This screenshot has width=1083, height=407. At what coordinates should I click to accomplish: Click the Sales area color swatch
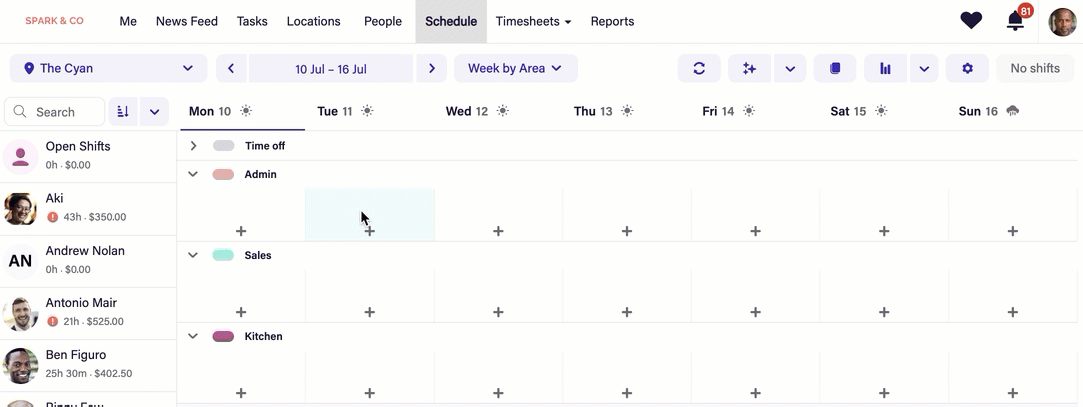point(223,255)
